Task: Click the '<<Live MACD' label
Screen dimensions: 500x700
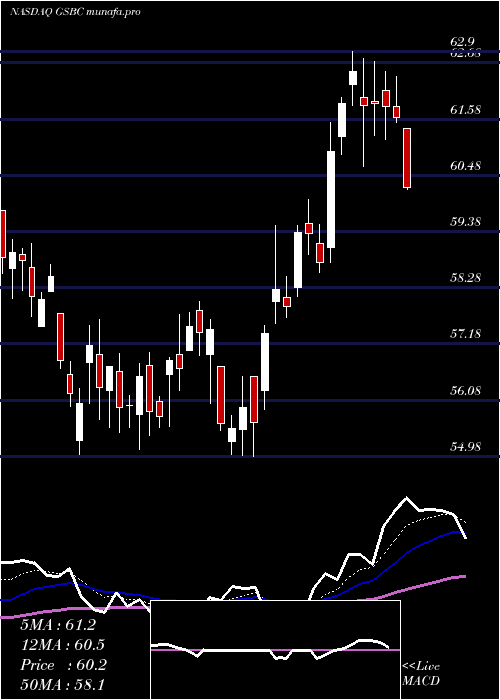Action: coord(421,673)
